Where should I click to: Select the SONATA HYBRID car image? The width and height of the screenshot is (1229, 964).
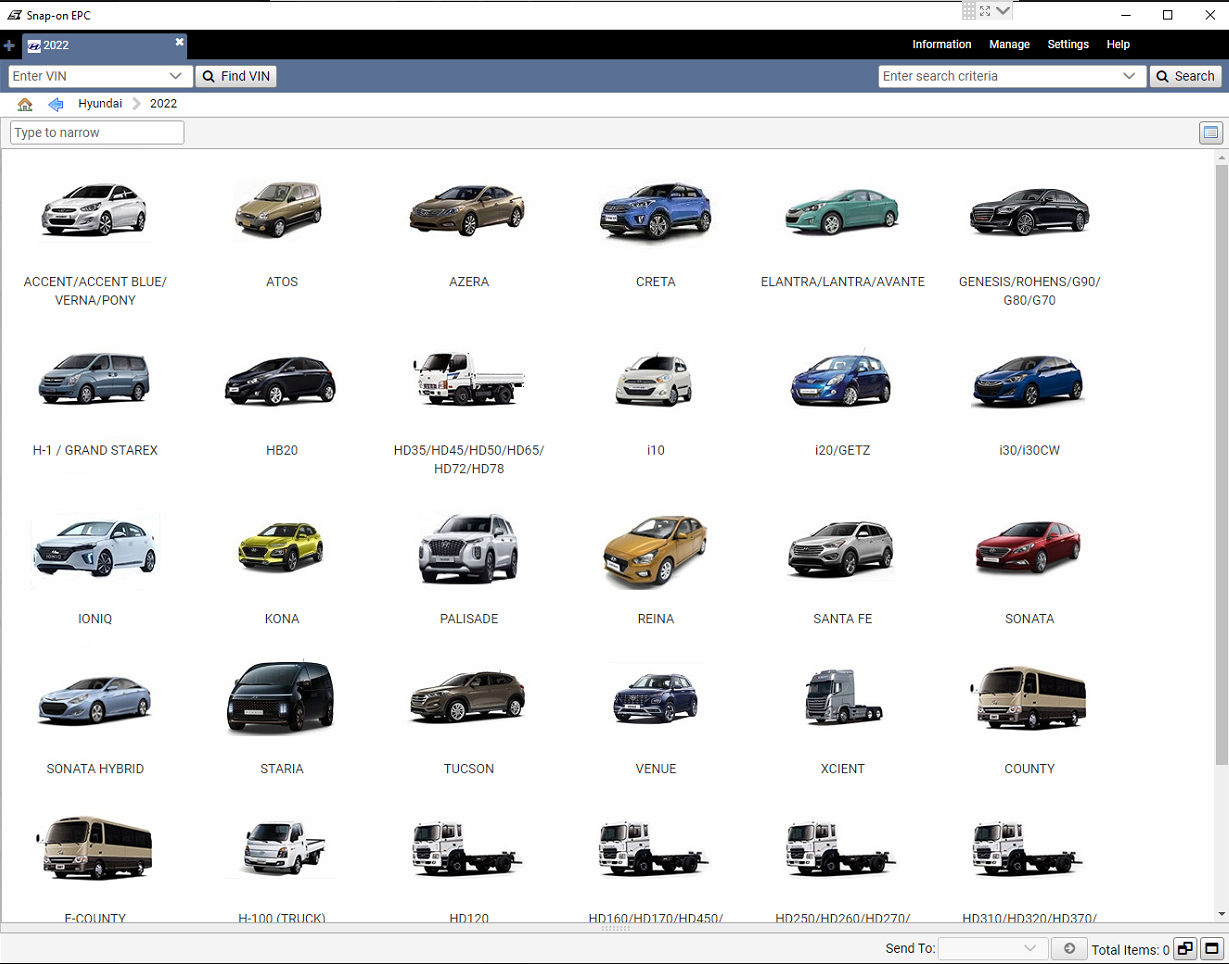[x=95, y=700]
